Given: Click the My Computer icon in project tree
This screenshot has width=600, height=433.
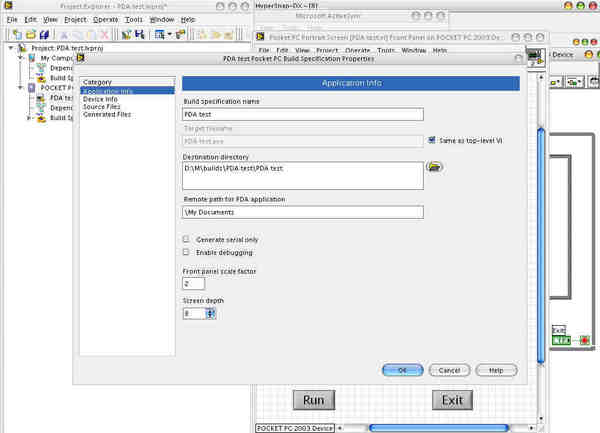Looking at the screenshot, I should (32, 58).
